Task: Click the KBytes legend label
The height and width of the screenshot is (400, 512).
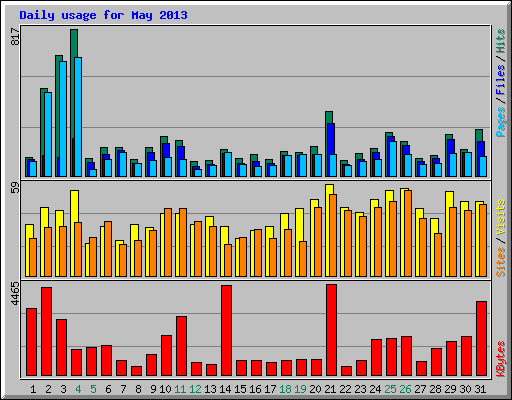Action: tap(501, 359)
